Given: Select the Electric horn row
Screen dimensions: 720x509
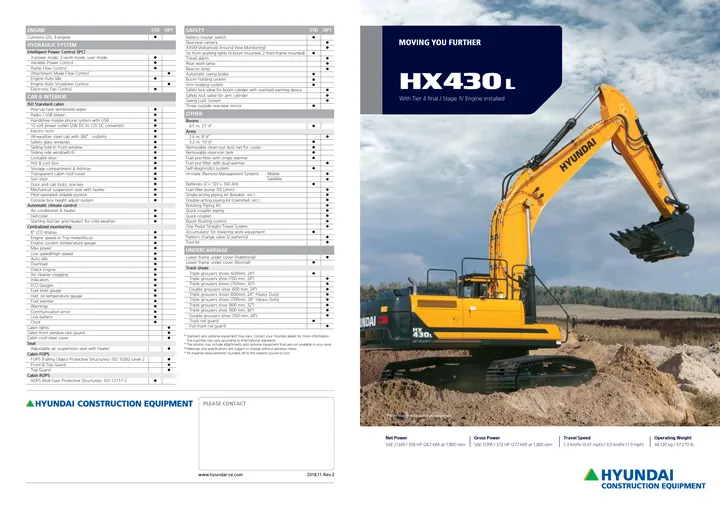Looking at the screenshot, I should click(101, 131).
